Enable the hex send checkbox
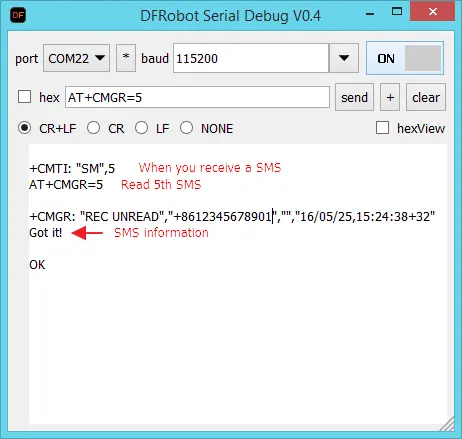This screenshot has width=462, height=439. 24,97
